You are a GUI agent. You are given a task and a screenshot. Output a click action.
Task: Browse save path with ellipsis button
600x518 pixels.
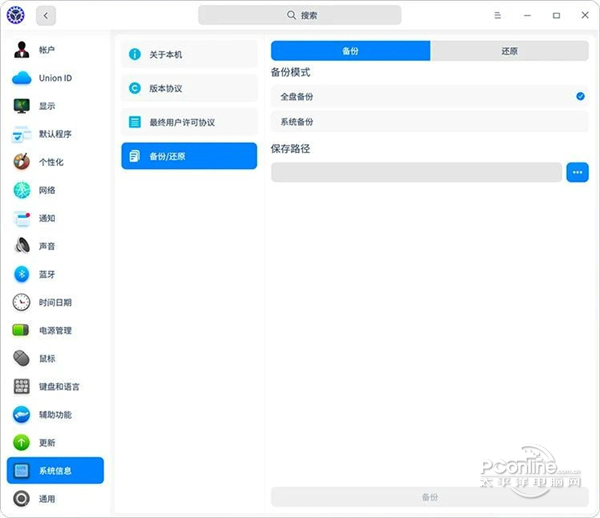point(577,172)
